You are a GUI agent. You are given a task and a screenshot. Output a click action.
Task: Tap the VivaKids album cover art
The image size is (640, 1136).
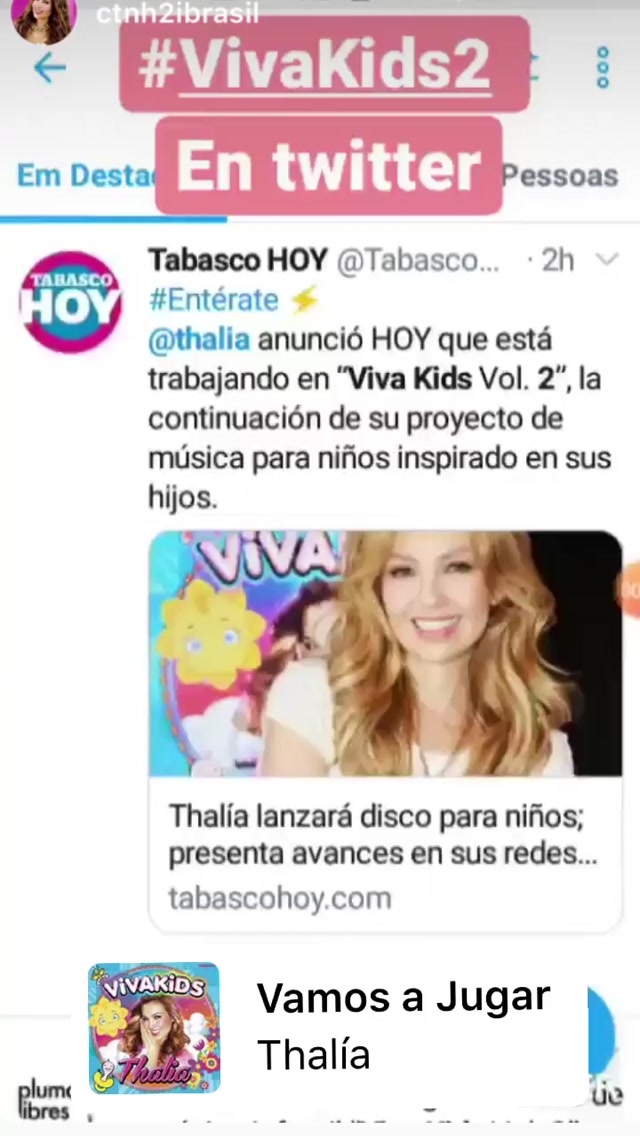154,1027
